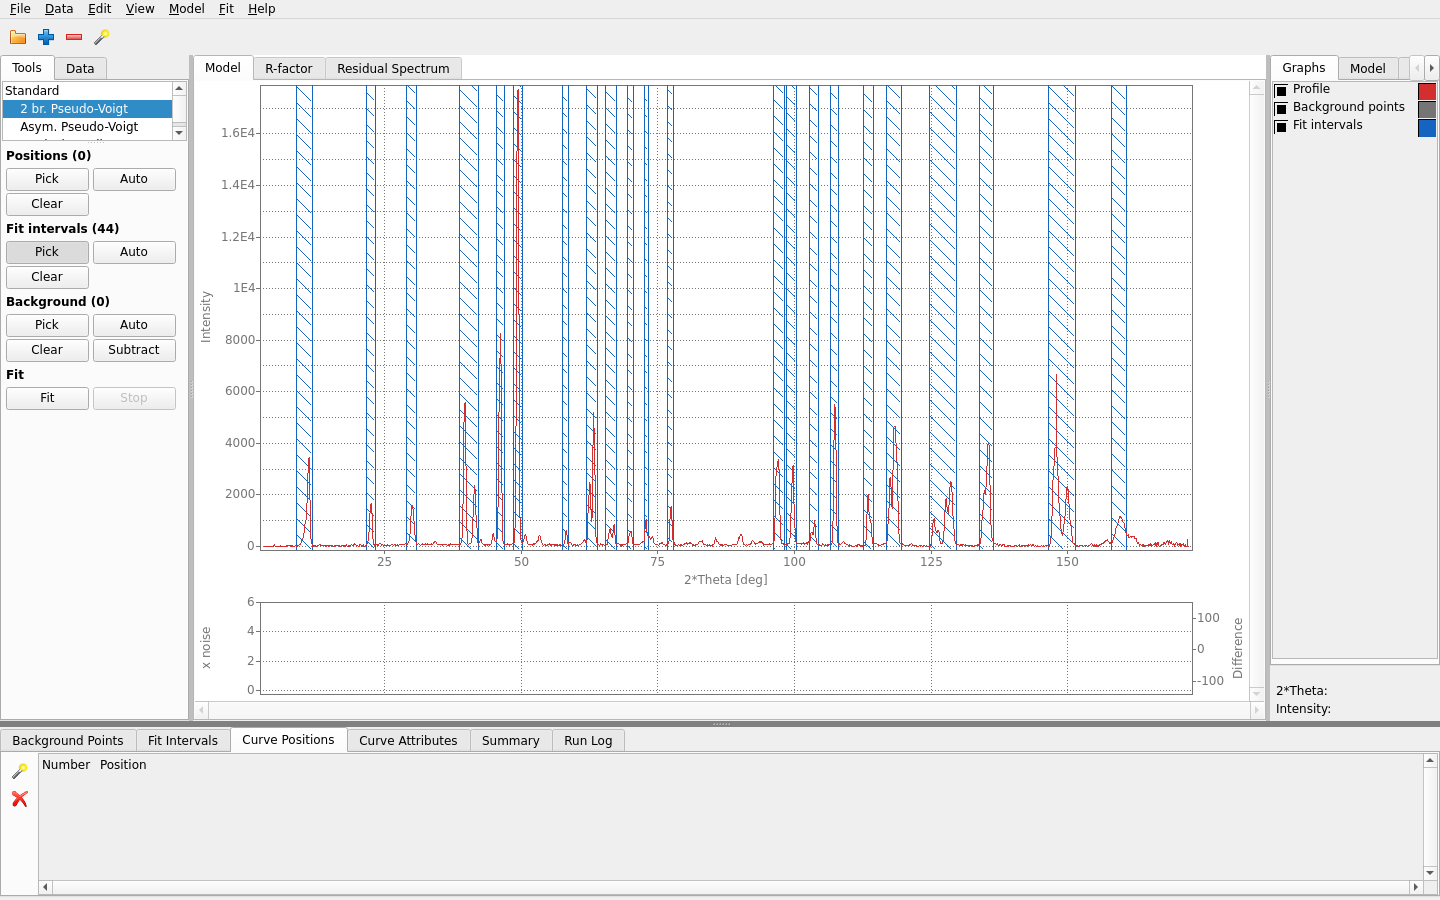
Task: Start fitting with the Fit button
Action: [x=47, y=398]
